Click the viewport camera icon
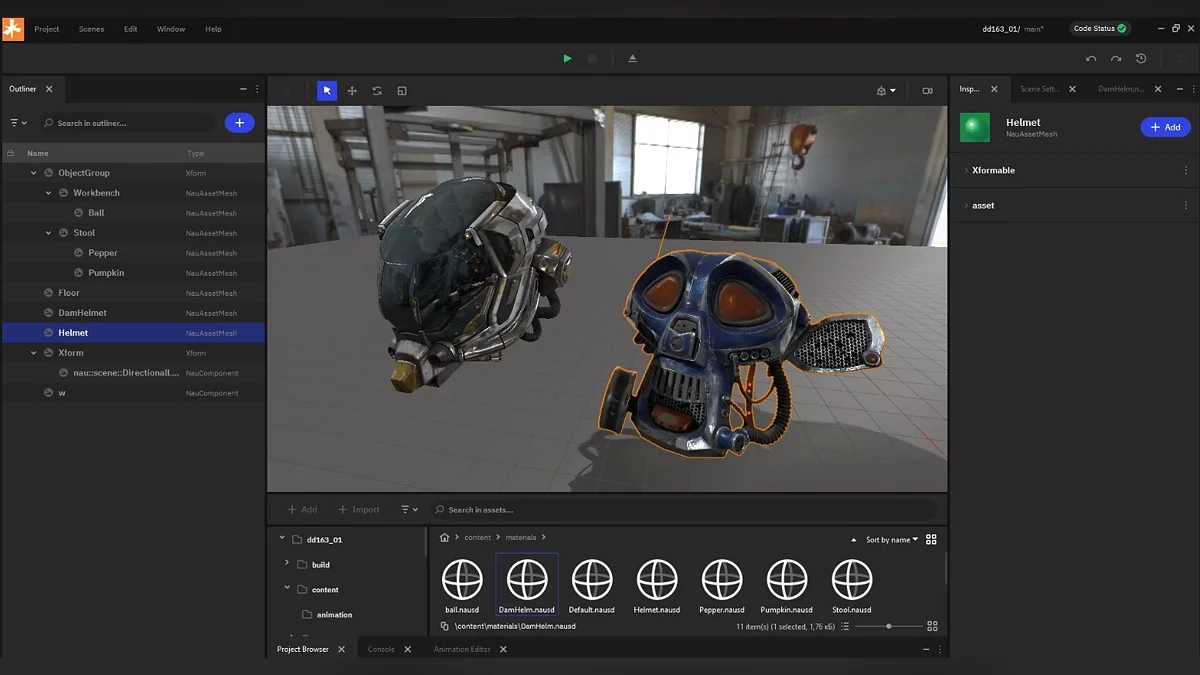Image resolution: width=1200 pixels, height=675 pixels. click(927, 91)
